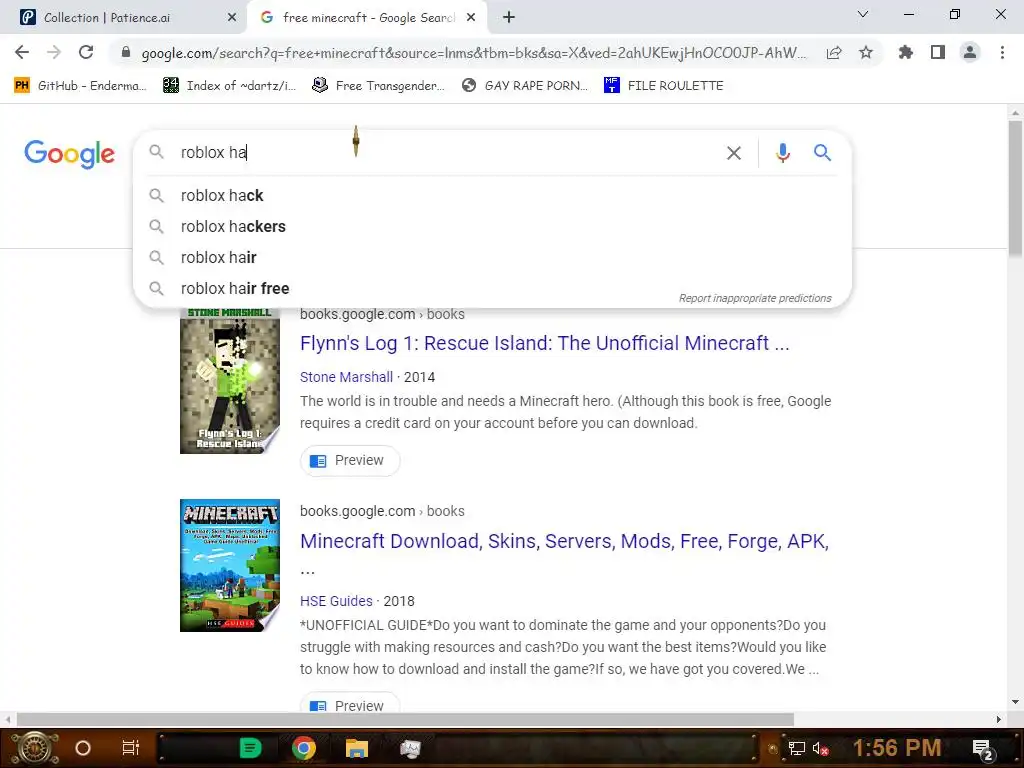Open Minecraft guide book cover thumbnail

point(230,566)
